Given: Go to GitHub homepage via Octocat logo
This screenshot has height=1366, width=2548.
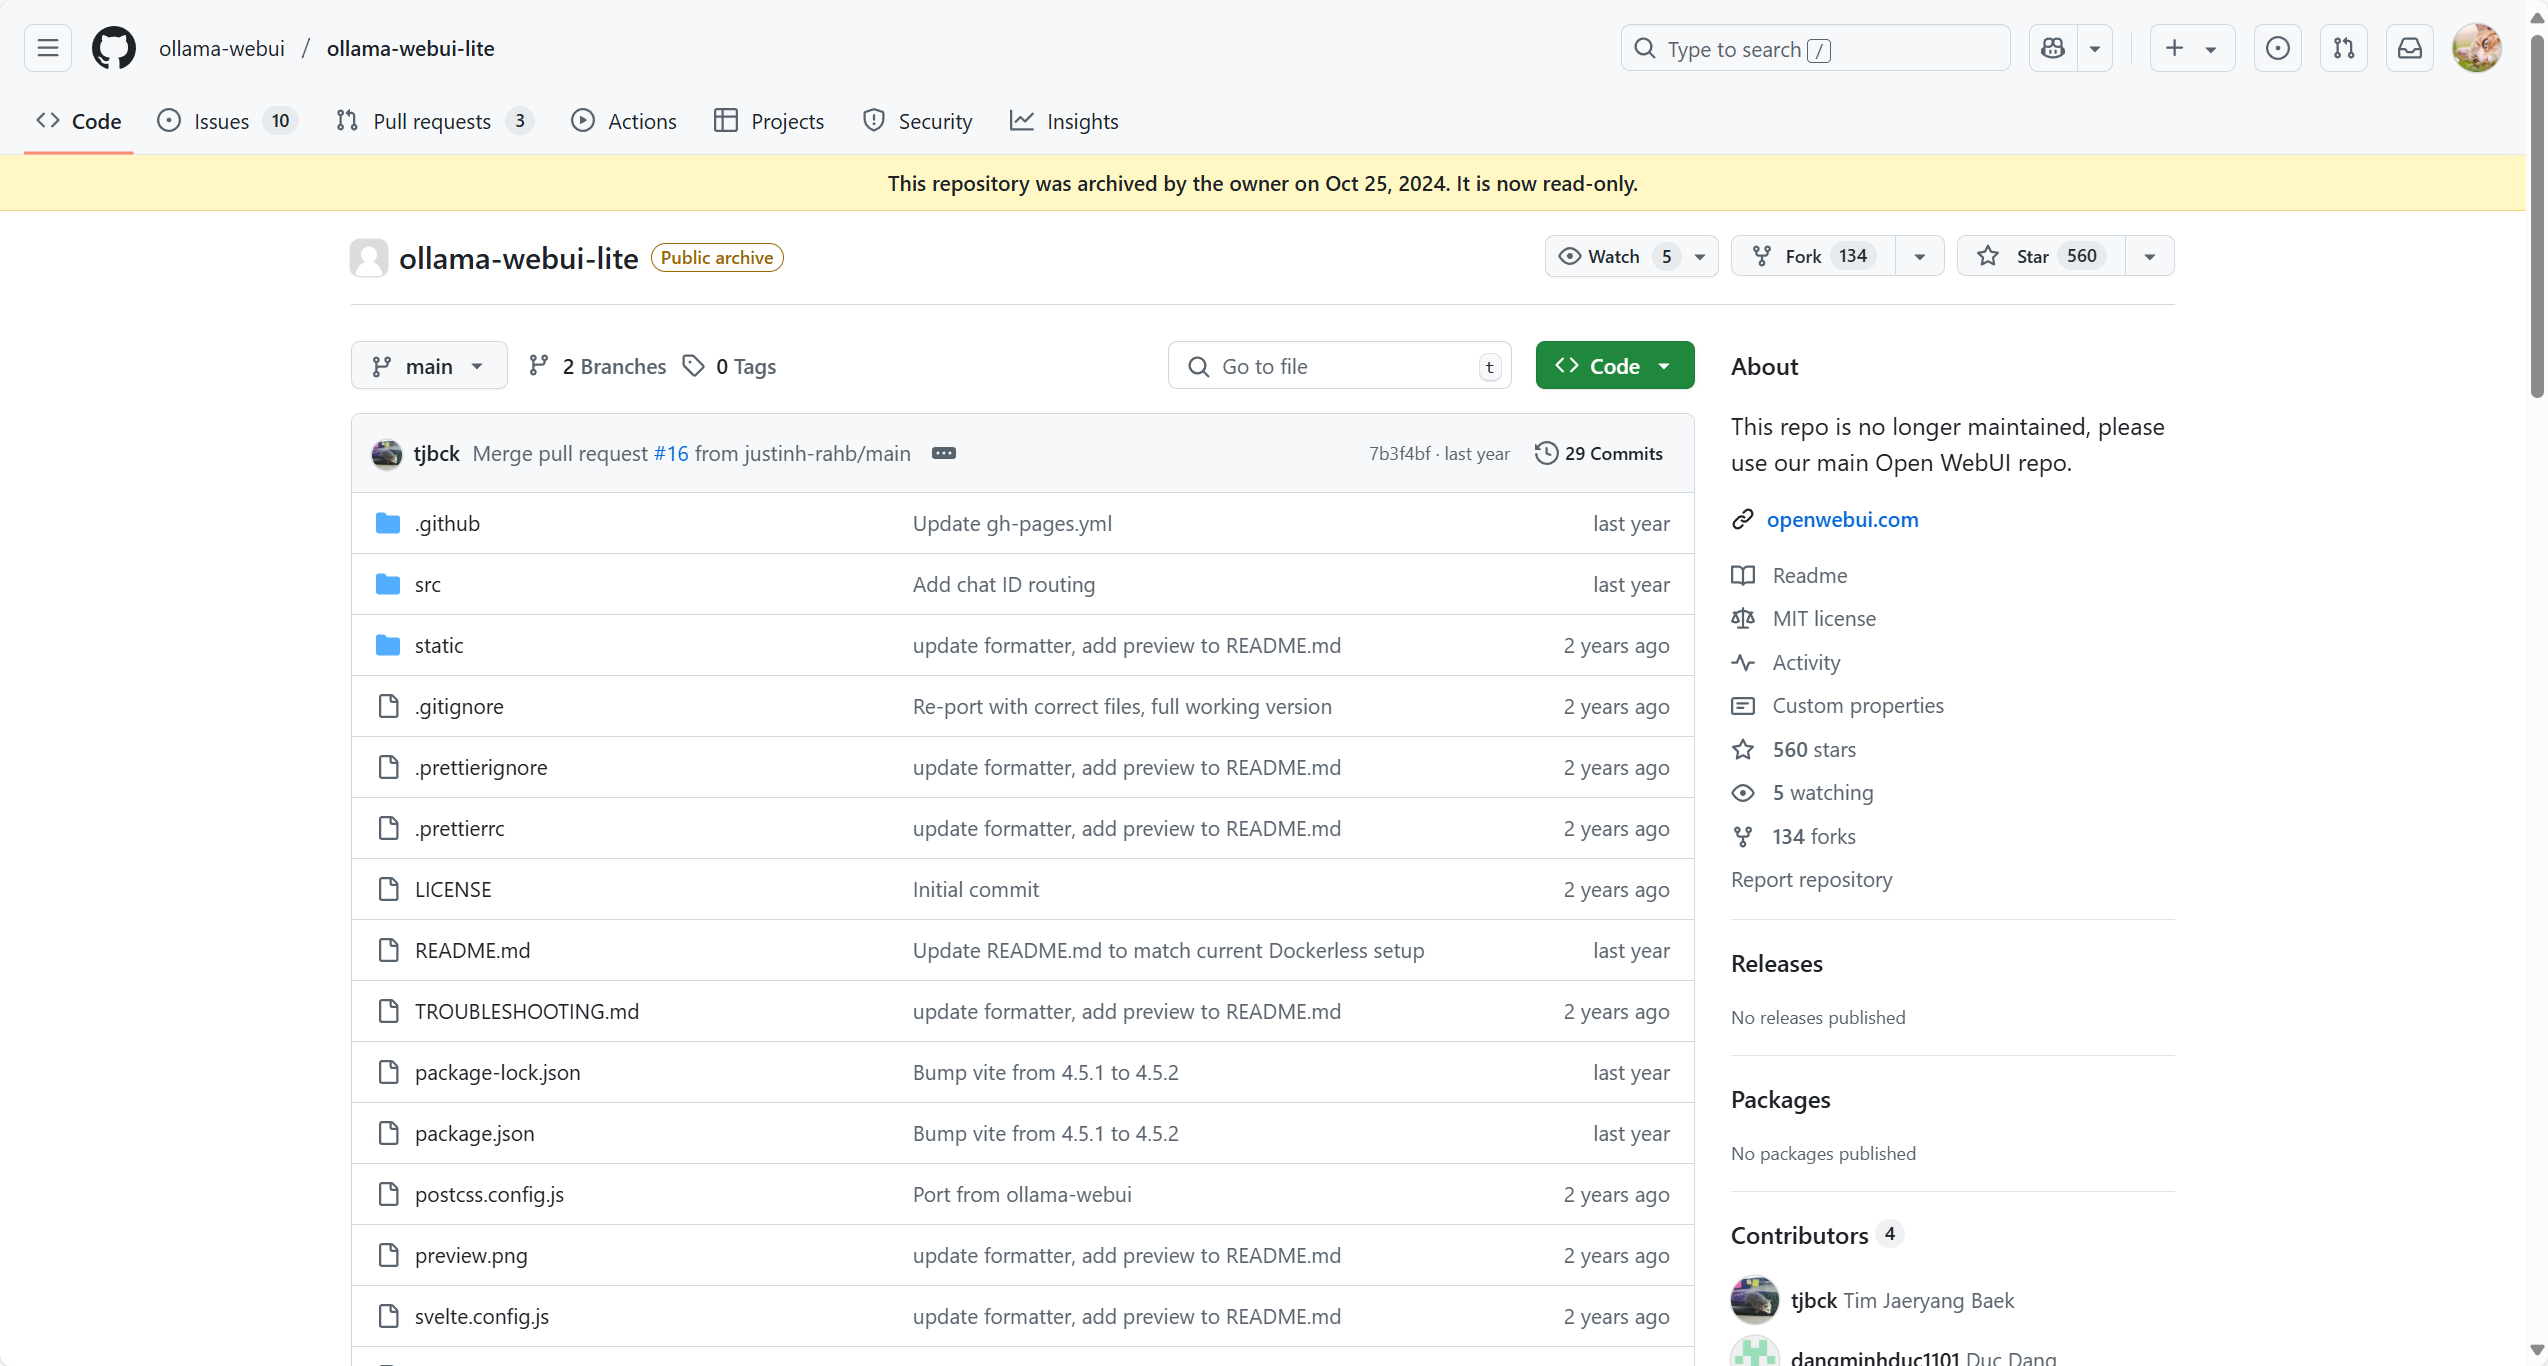Looking at the screenshot, I should [x=114, y=48].
